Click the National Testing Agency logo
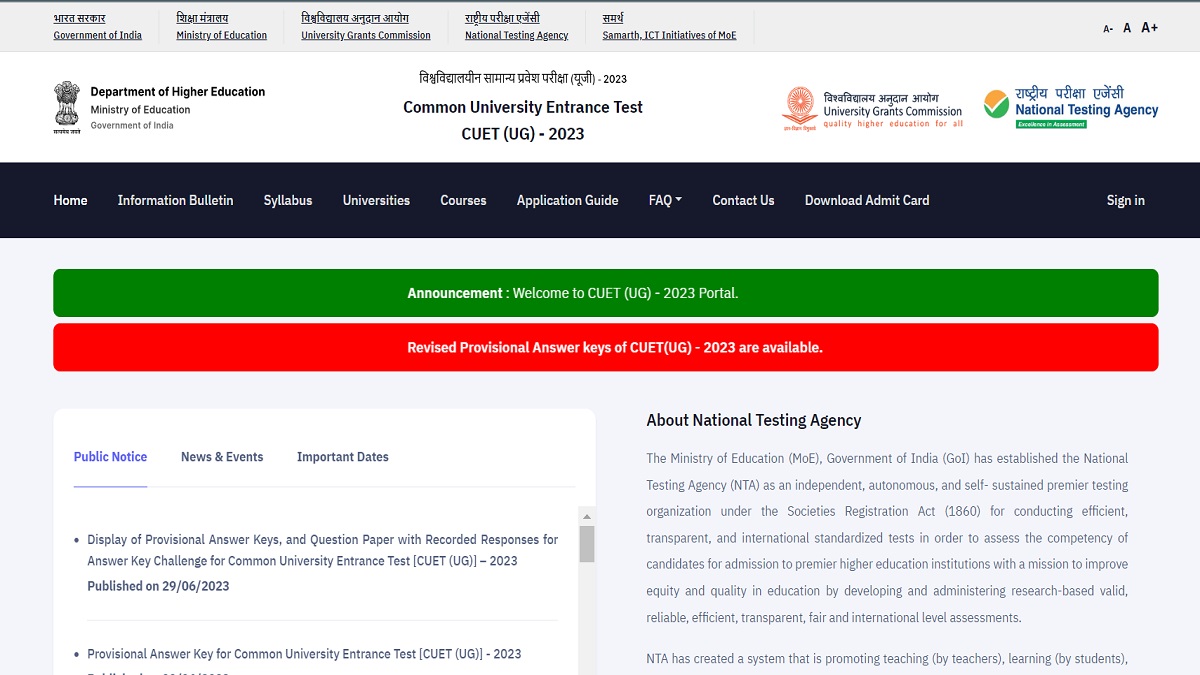Image resolution: width=1200 pixels, height=675 pixels. point(1070,108)
